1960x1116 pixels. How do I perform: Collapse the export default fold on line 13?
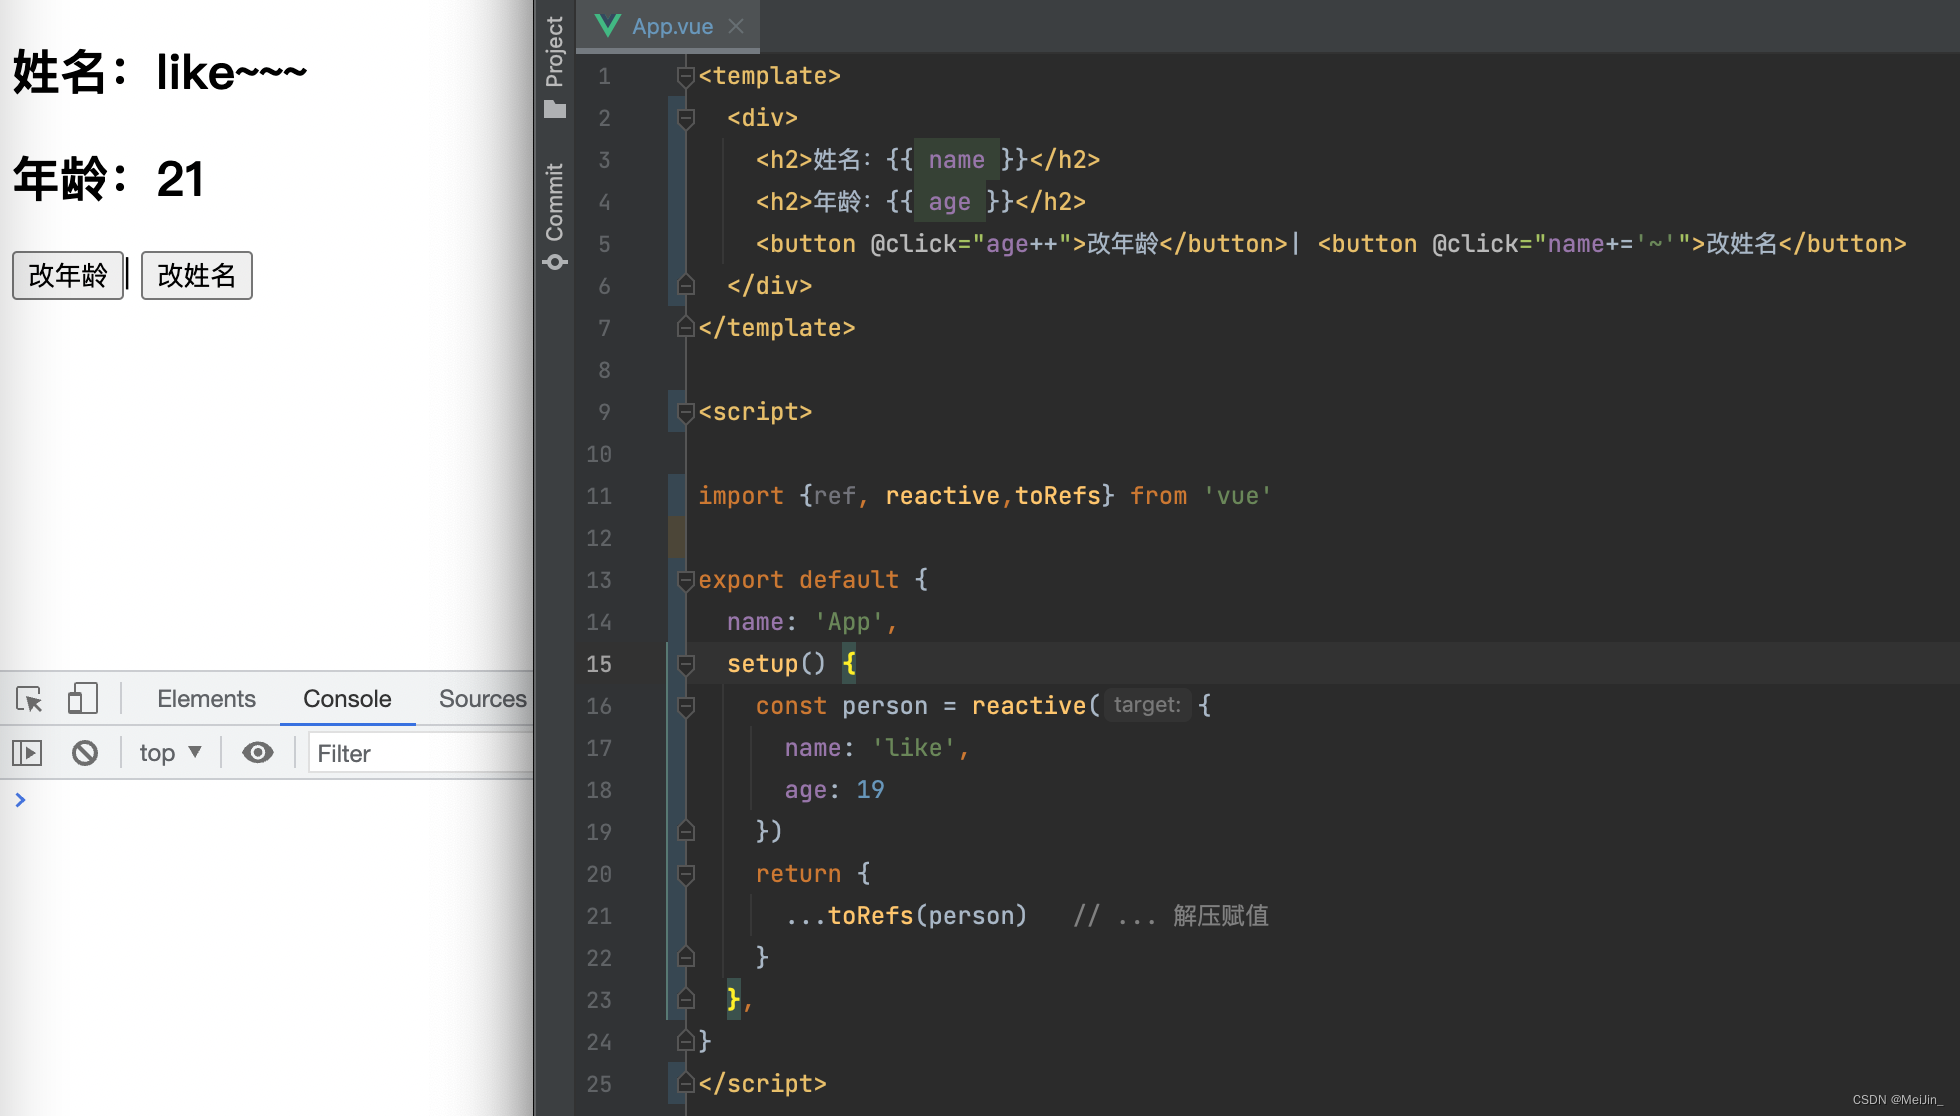point(686,580)
